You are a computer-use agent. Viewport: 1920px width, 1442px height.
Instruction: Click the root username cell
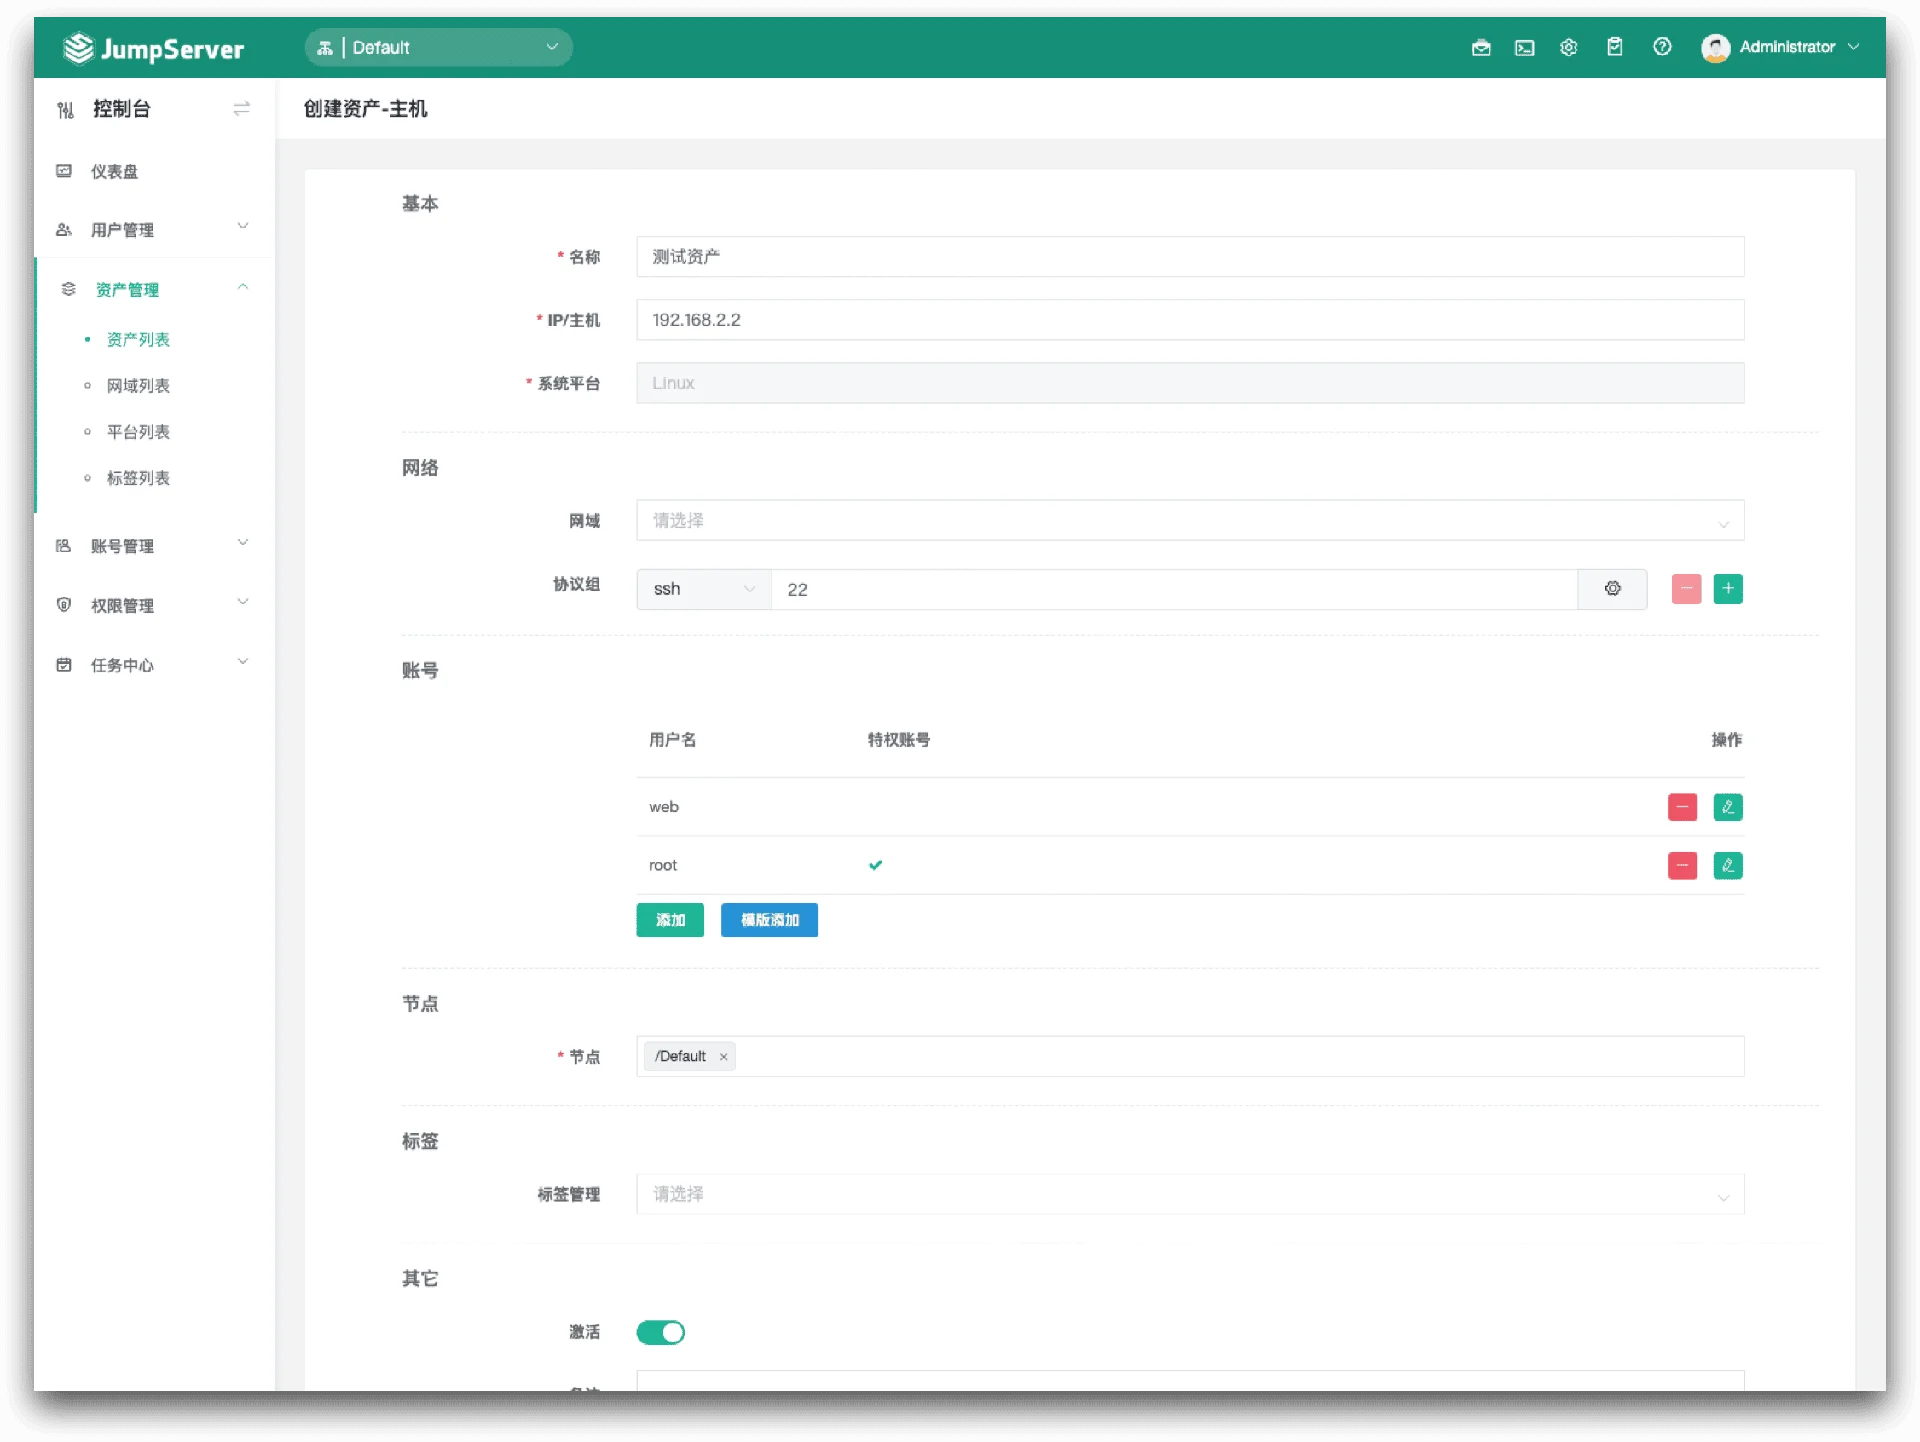(x=663, y=865)
